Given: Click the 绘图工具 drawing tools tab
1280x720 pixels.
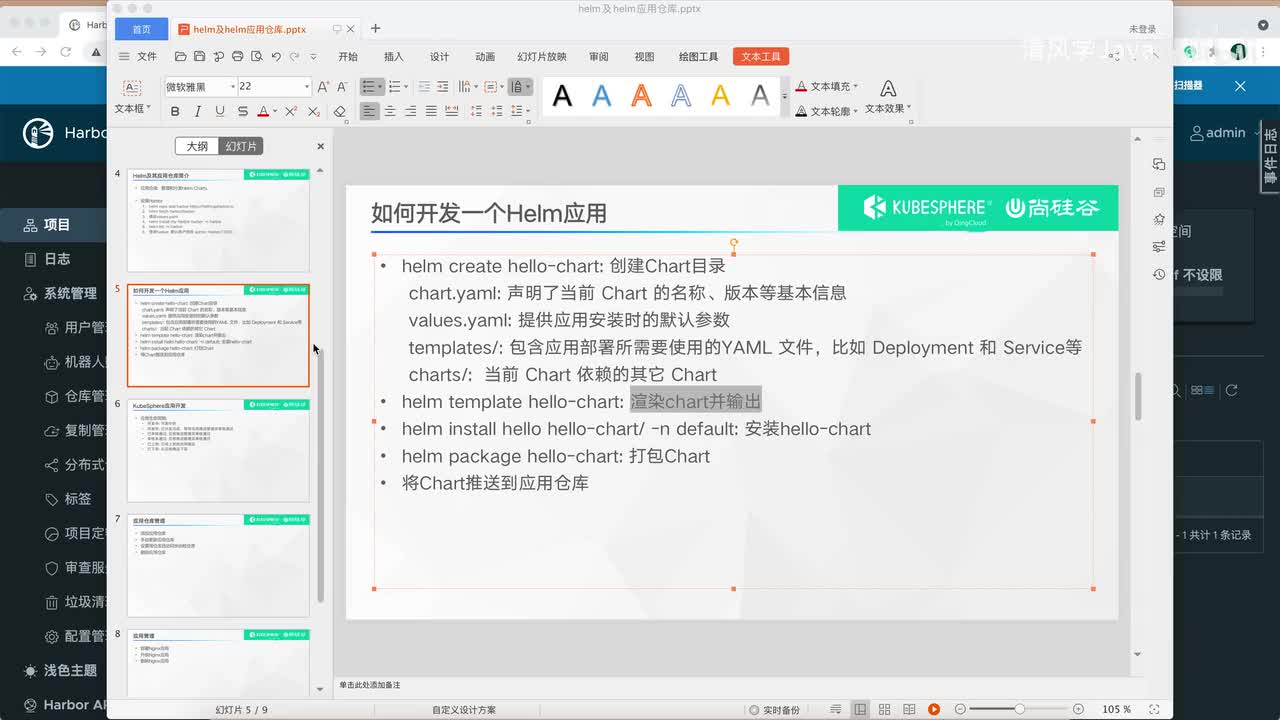Looking at the screenshot, I should pyautogui.click(x=698, y=57).
